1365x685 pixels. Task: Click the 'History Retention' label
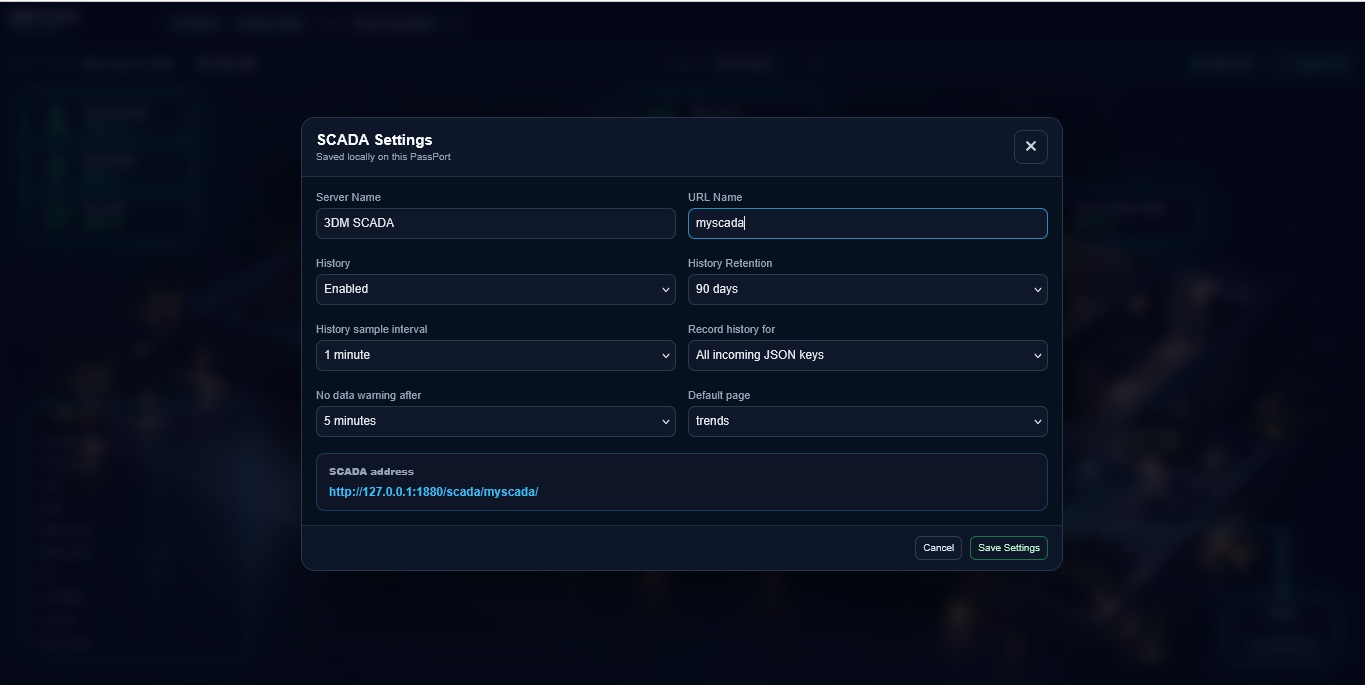coord(730,263)
